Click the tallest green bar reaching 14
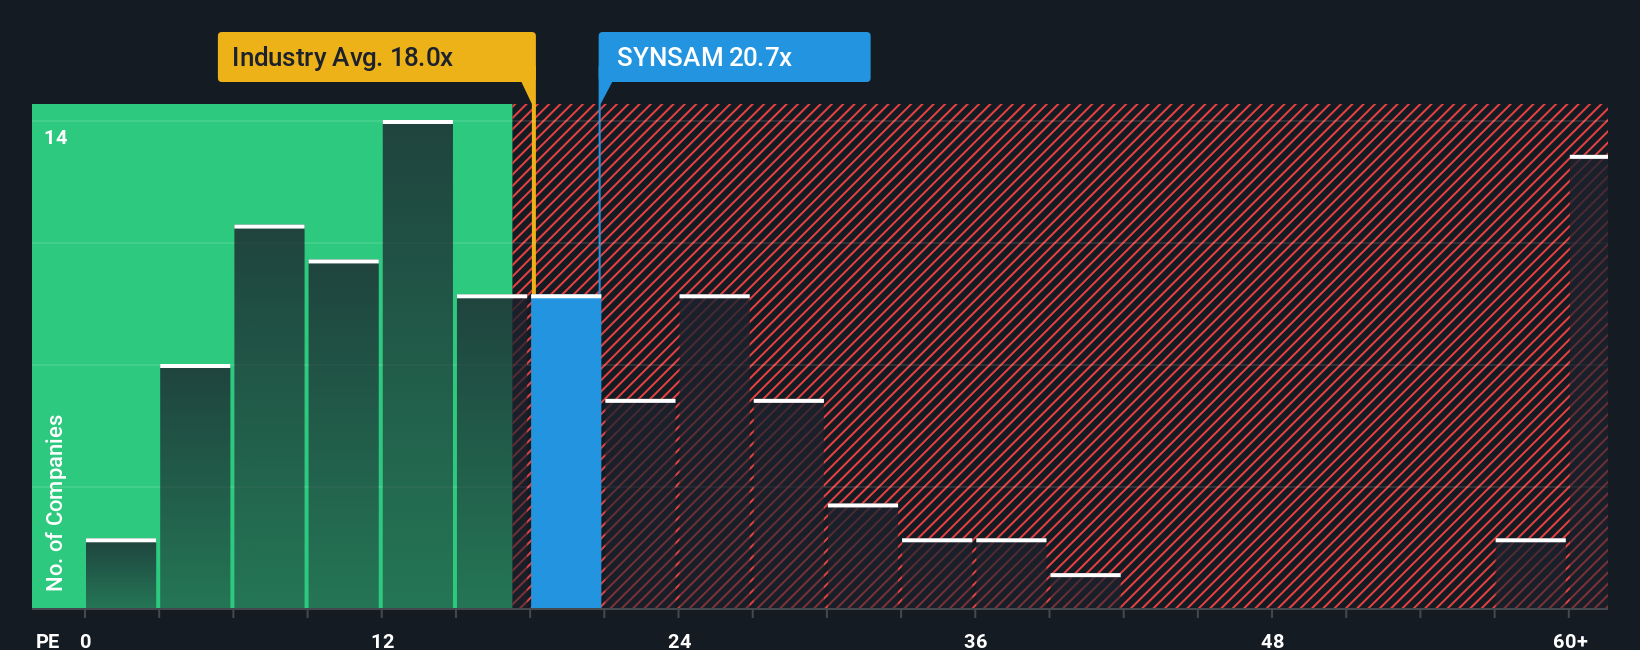 tap(418, 365)
